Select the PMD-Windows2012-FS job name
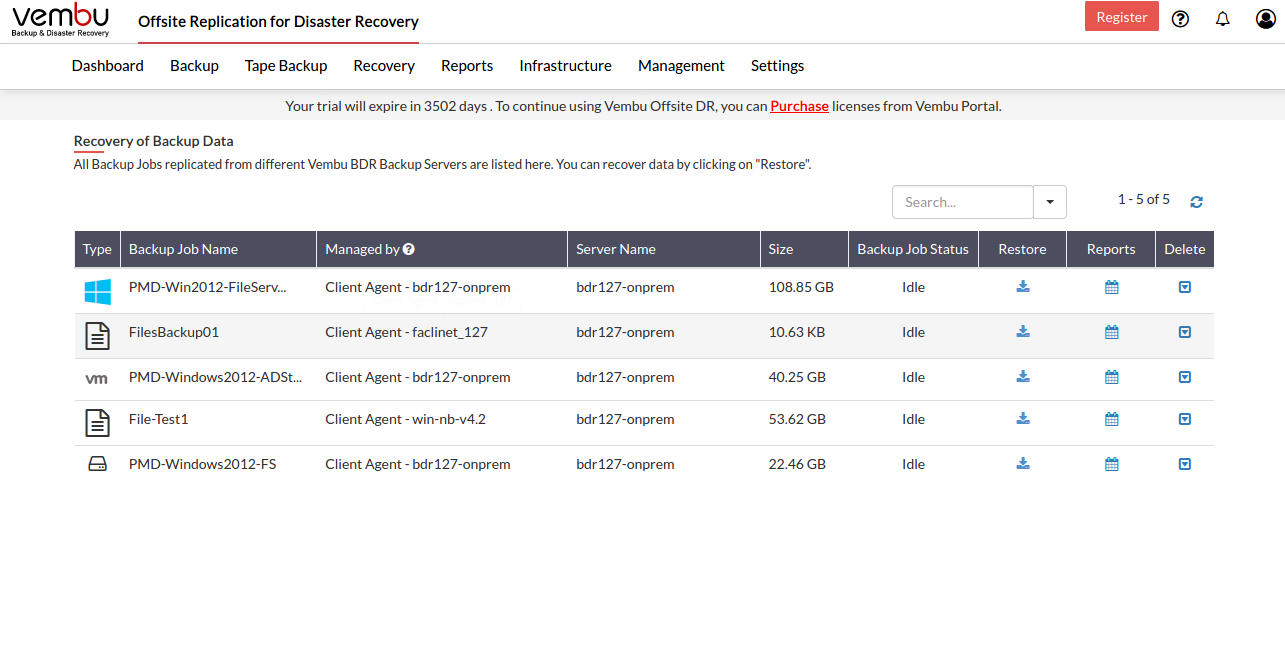Viewport: 1285px width, 662px height. pos(202,464)
